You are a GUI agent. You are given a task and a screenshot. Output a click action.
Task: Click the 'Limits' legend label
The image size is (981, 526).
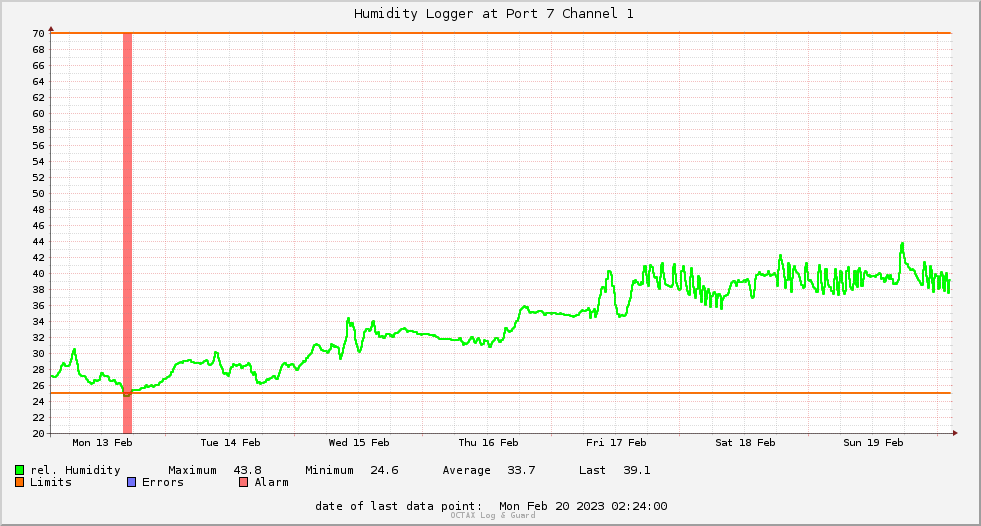pyautogui.click(x=51, y=482)
